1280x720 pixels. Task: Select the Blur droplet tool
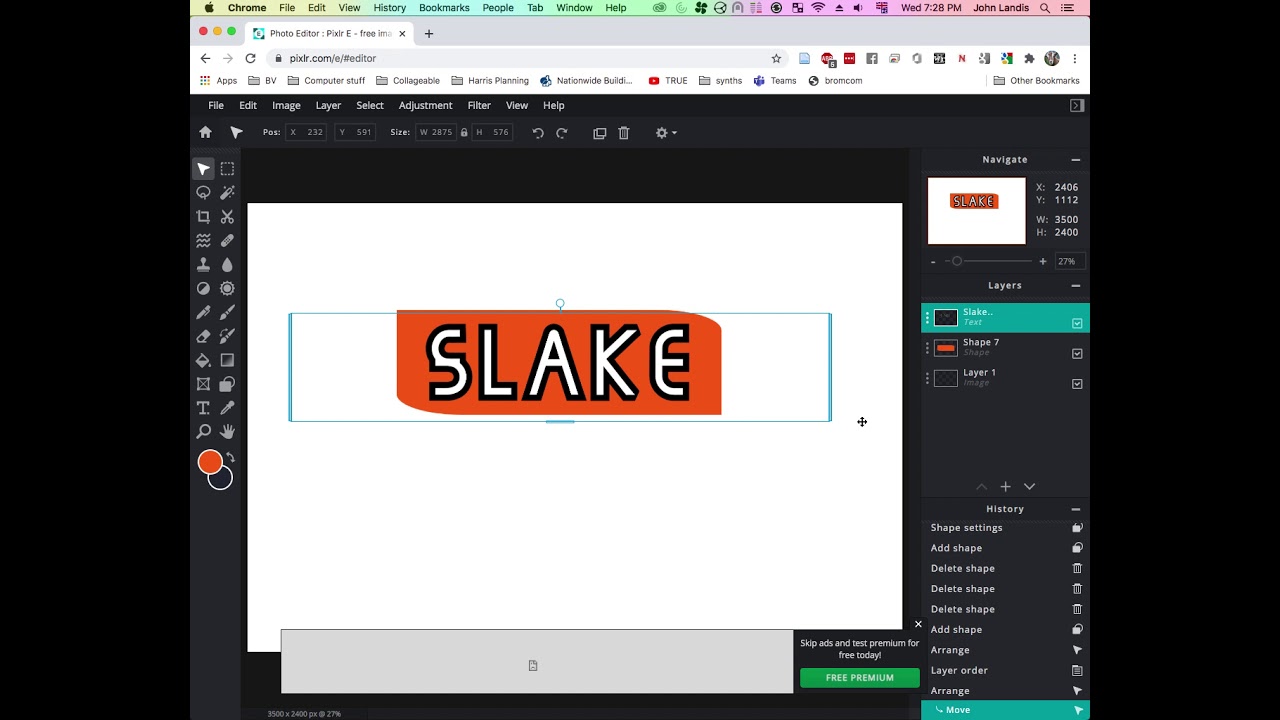pos(227,264)
